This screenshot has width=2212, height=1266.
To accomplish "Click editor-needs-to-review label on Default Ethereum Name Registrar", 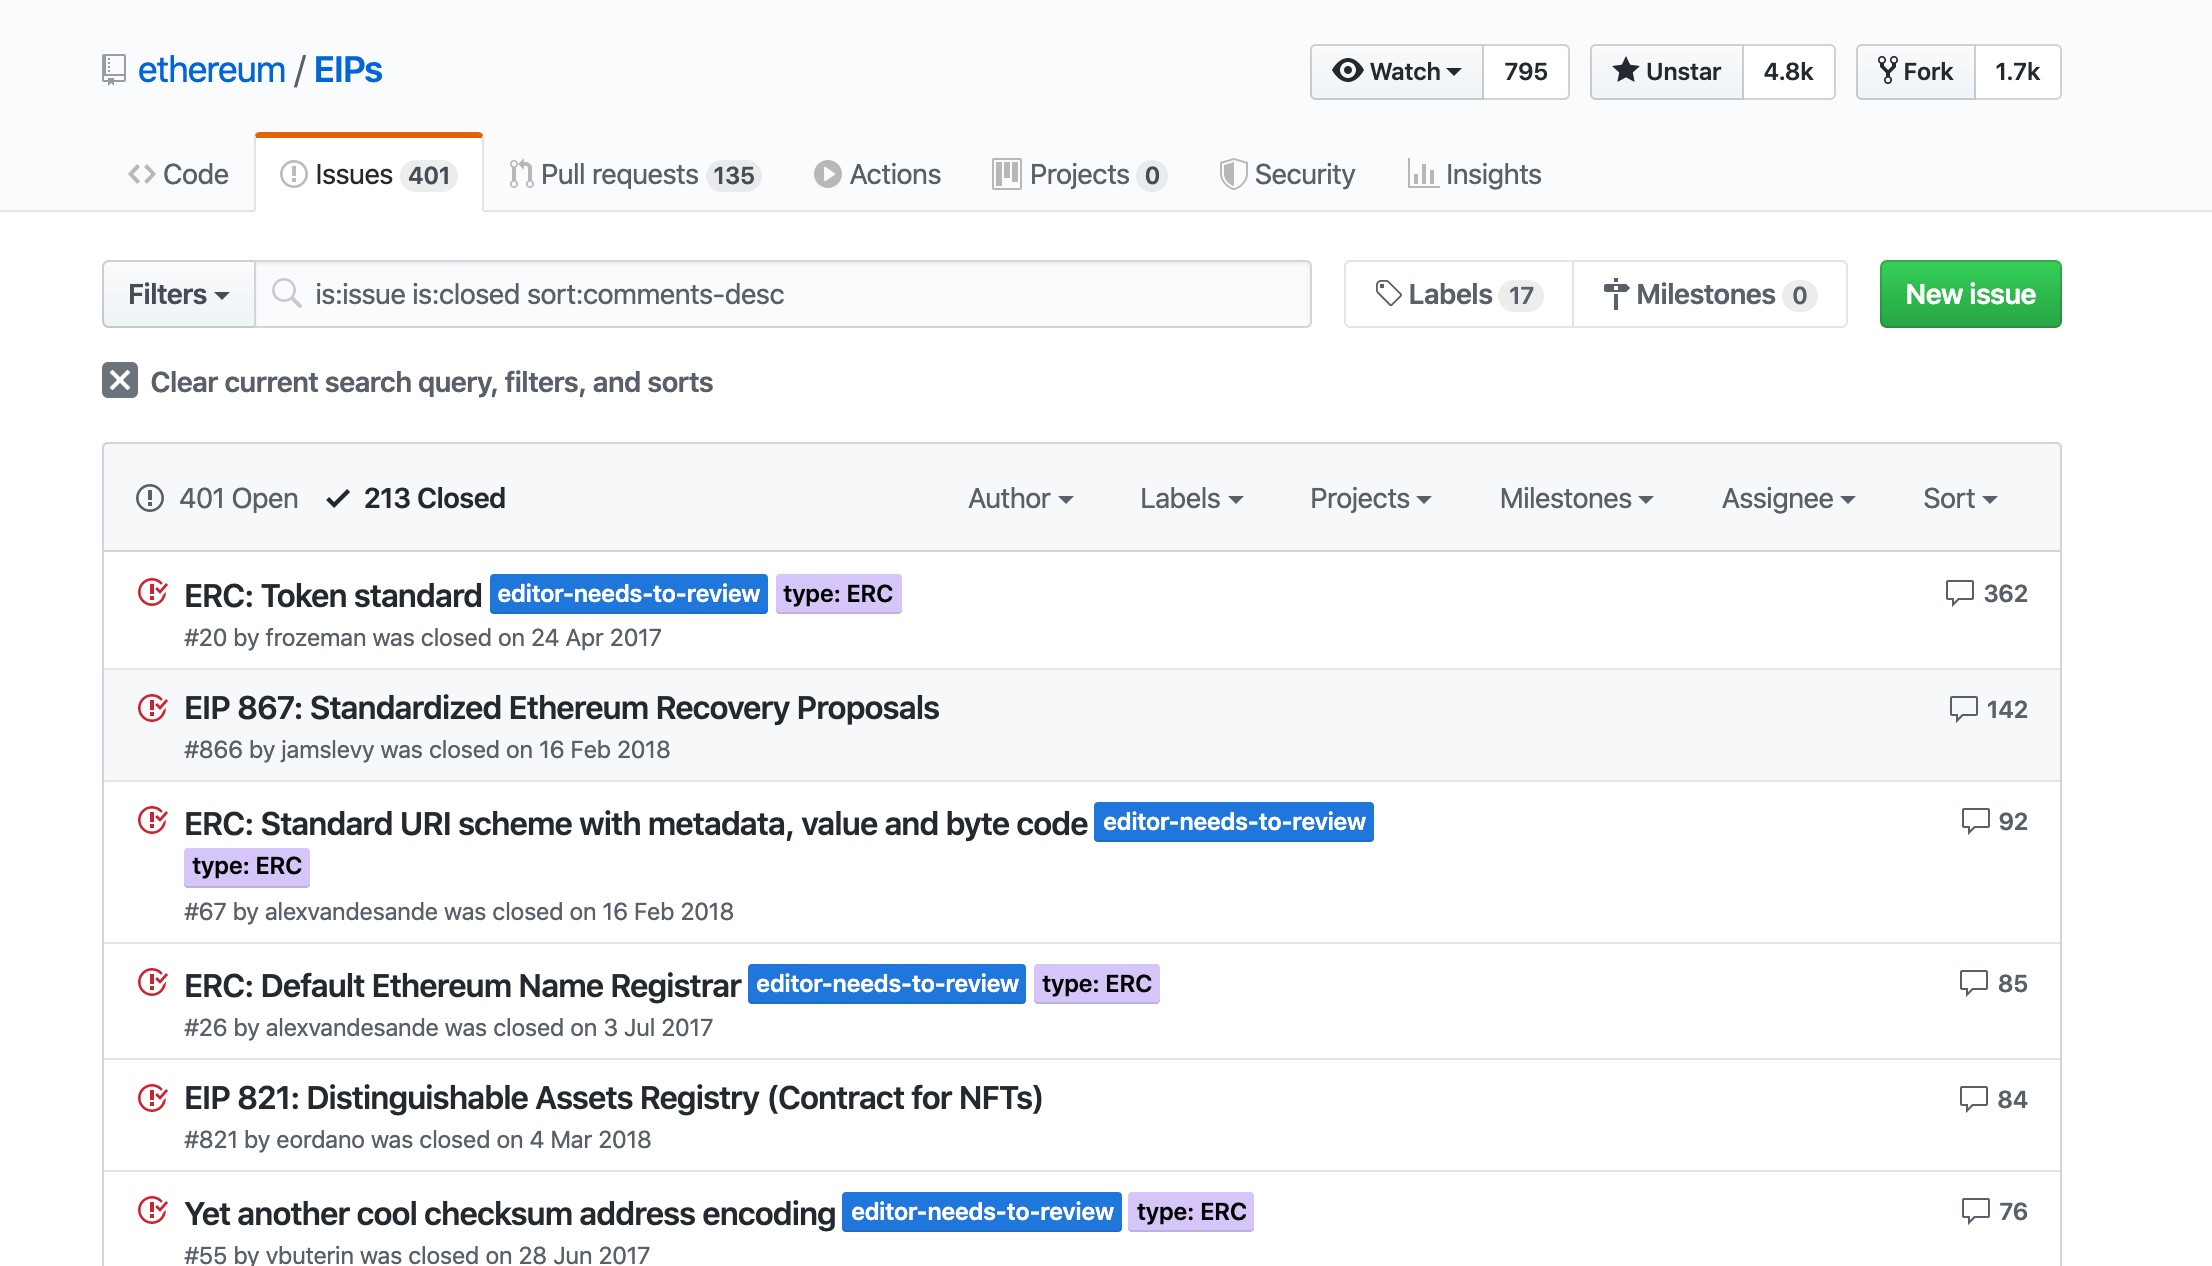I will point(887,984).
